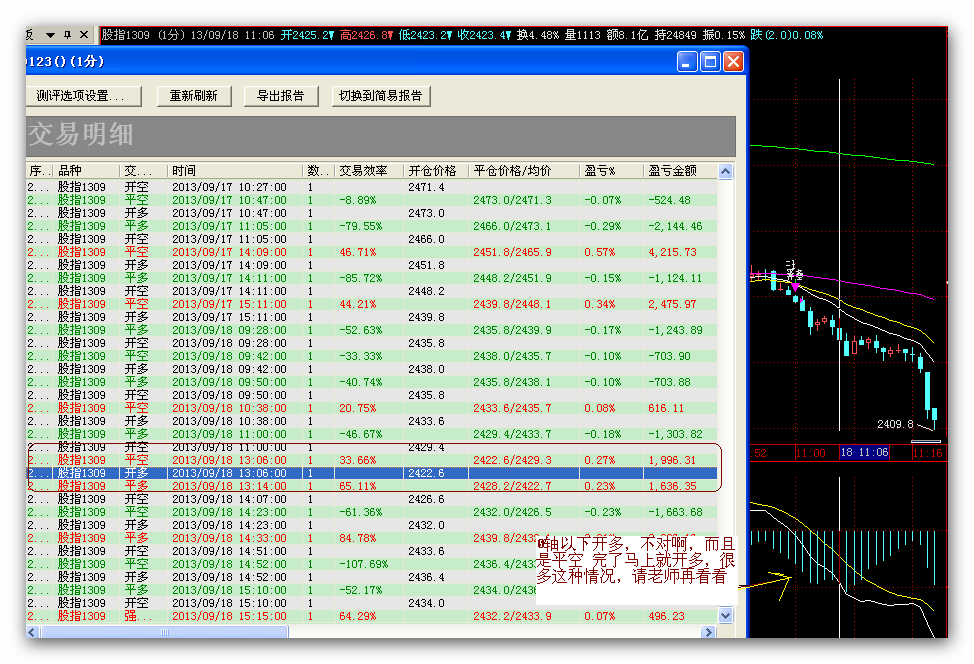Viewport: 974px width, 664px height.
Task: Click the 2438.0 open price cell
Action: [426, 369]
